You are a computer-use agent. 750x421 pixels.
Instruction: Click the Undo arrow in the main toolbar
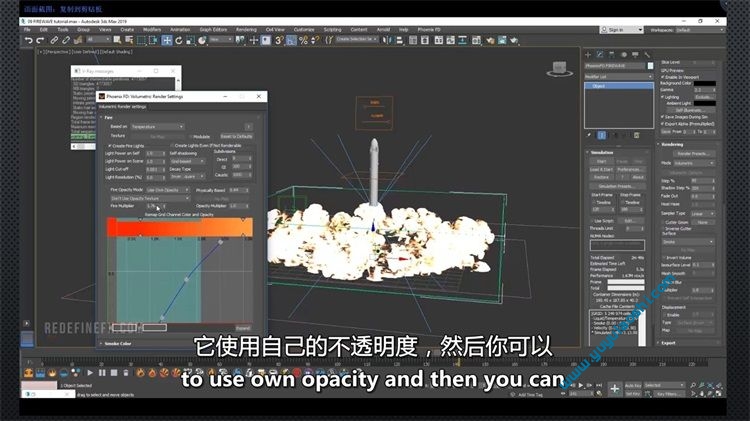(x=29, y=41)
